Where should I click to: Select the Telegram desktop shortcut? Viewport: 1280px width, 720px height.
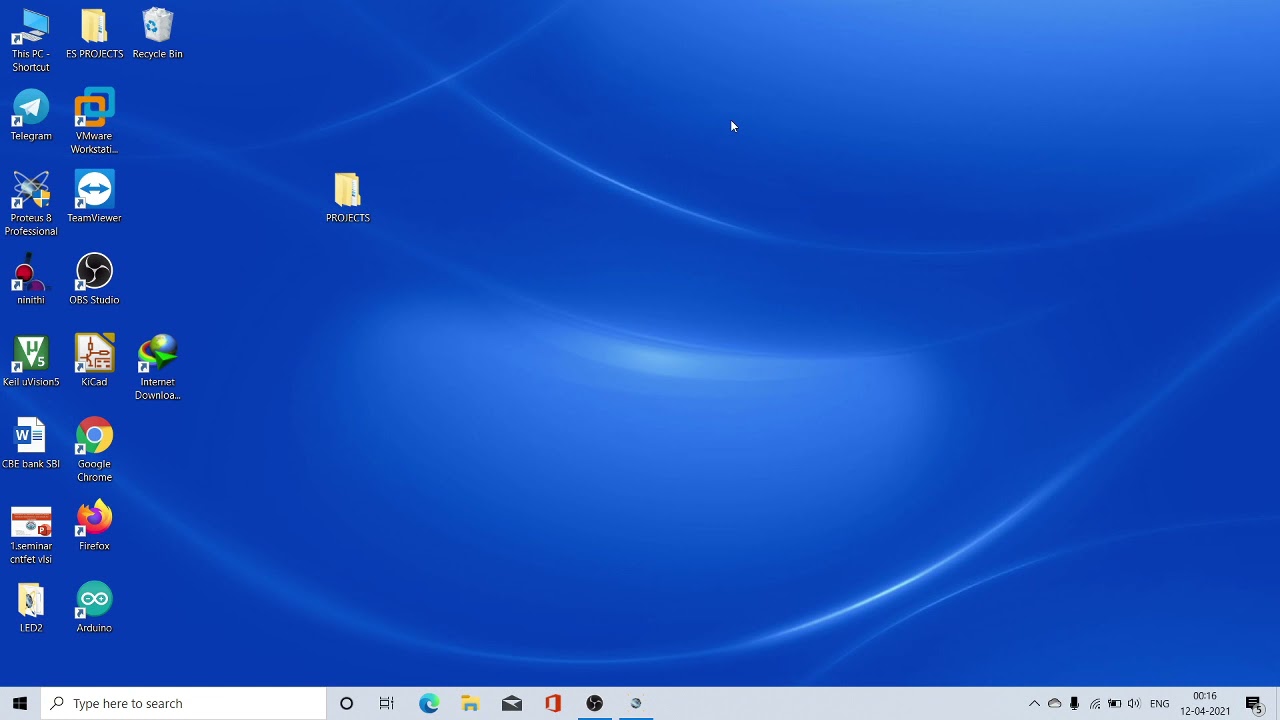point(31,116)
